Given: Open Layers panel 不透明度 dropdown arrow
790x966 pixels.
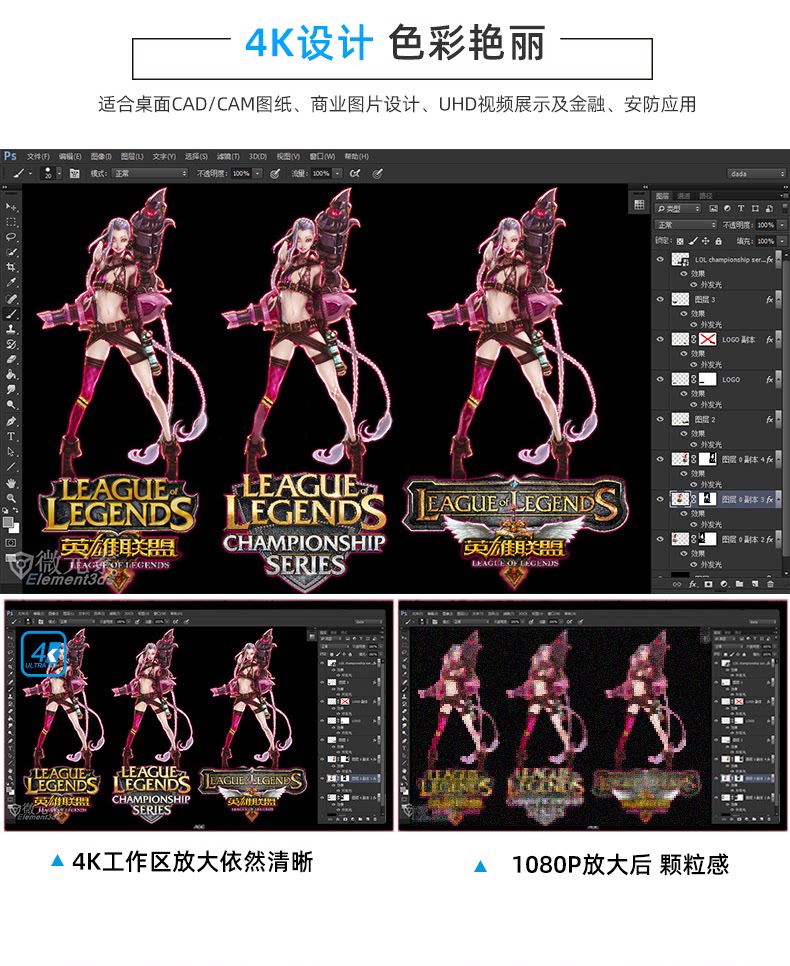Looking at the screenshot, I should 782,225.
